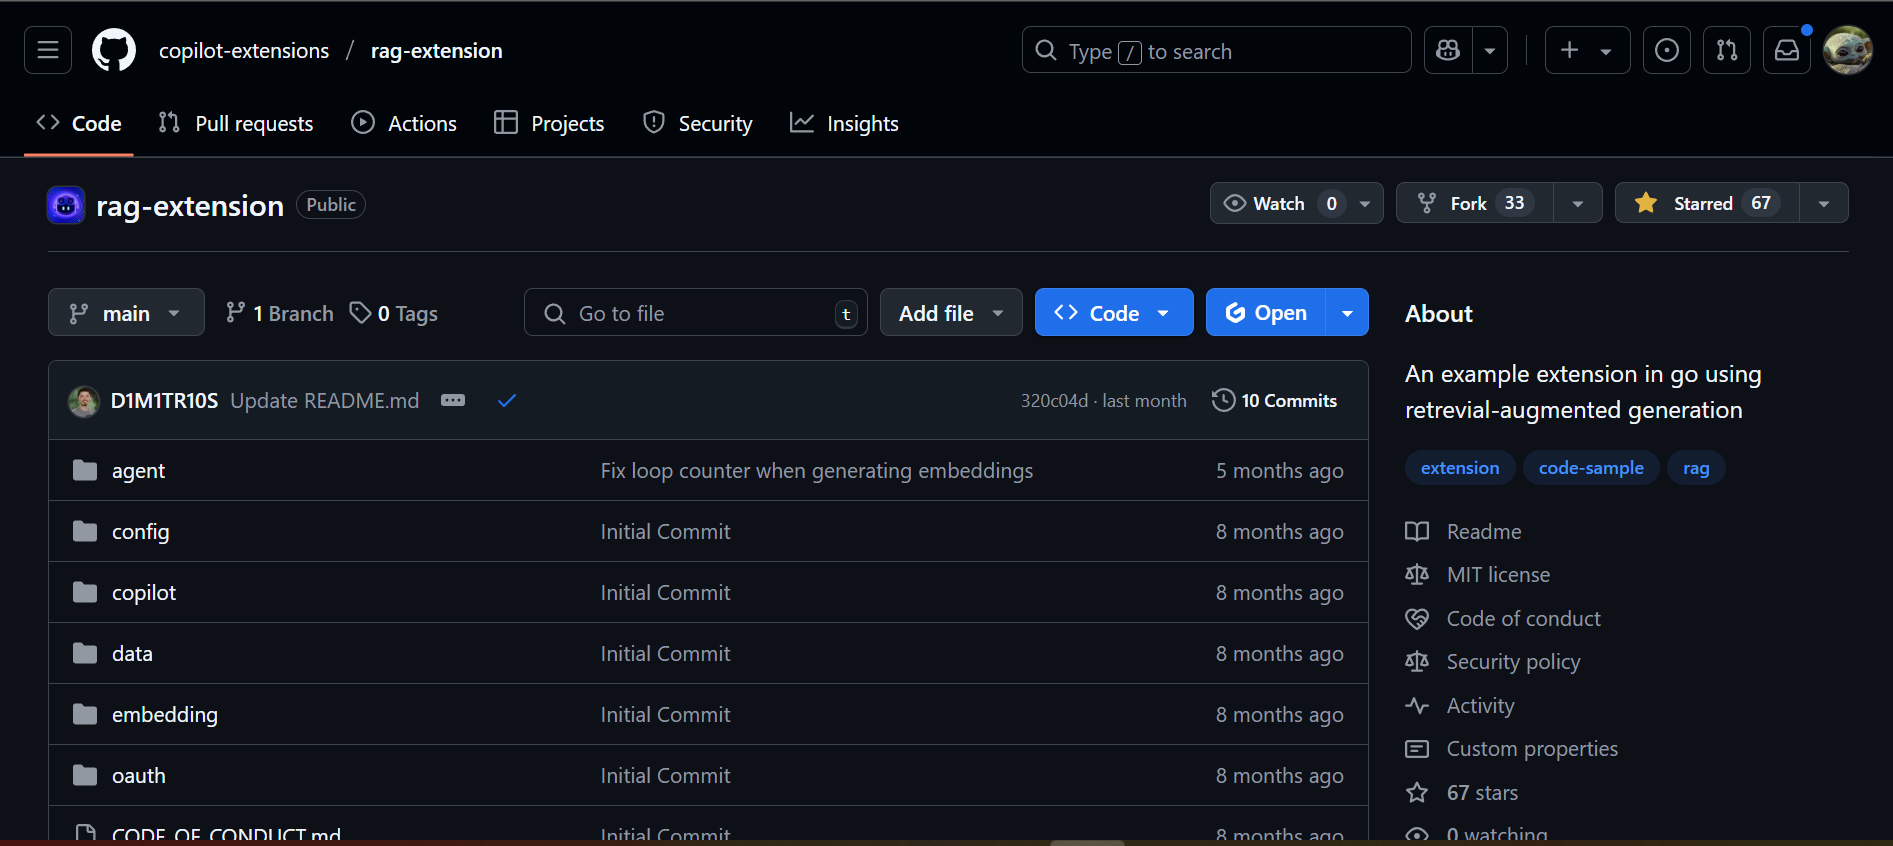Open the data folder
This screenshot has width=1893, height=846.
132,654
